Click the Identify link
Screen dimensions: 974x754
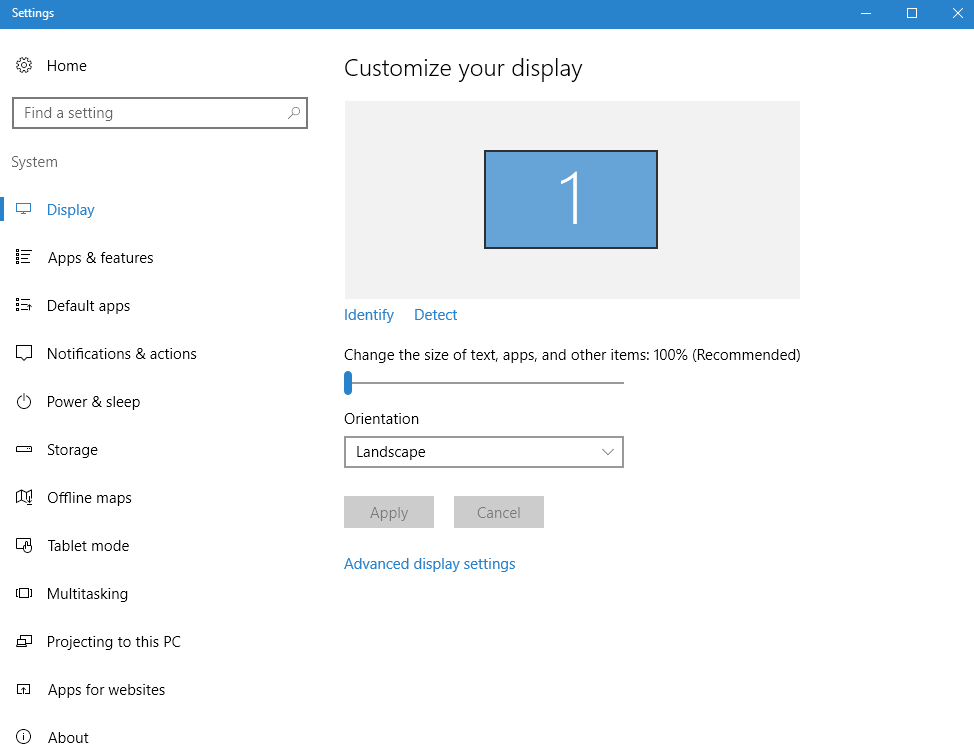[368, 314]
